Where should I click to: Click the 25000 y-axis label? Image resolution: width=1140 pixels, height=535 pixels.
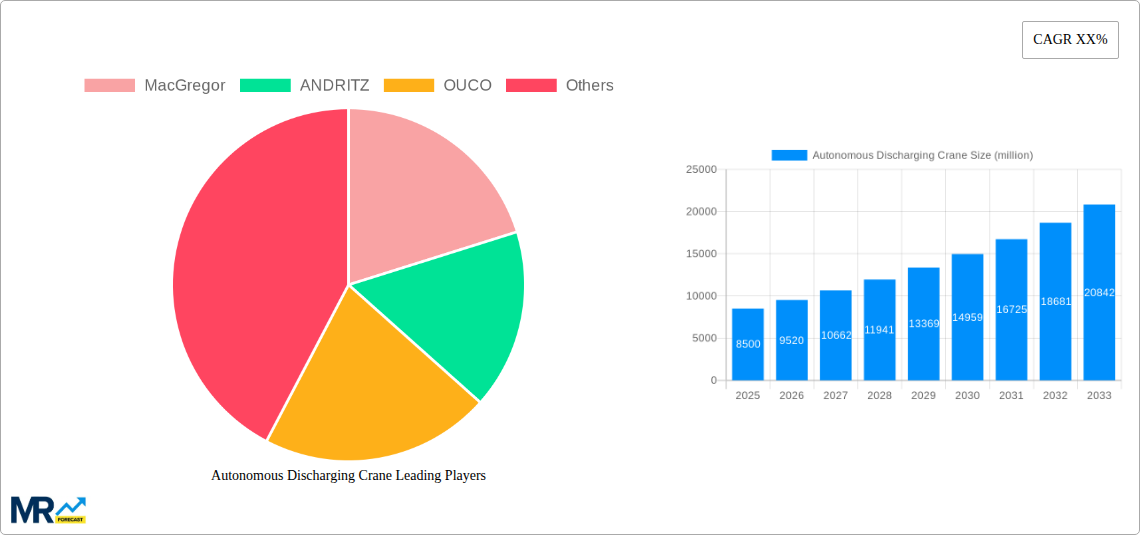(x=701, y=169)
